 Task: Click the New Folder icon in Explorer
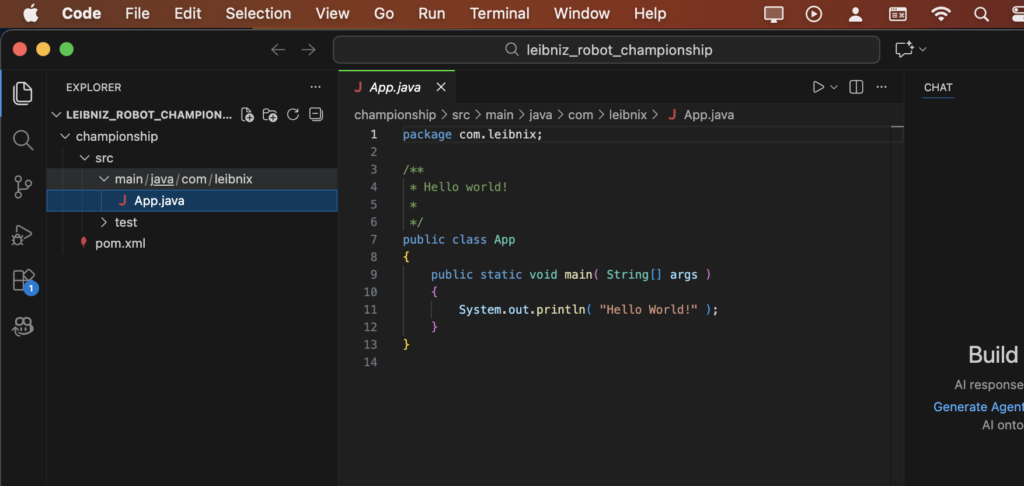[270, 115]
